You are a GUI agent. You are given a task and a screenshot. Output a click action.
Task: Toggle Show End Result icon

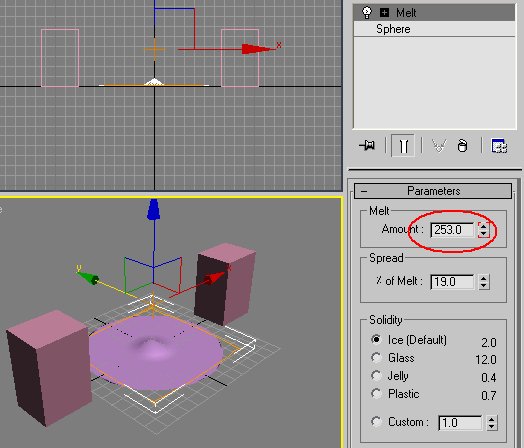point(403,146)
